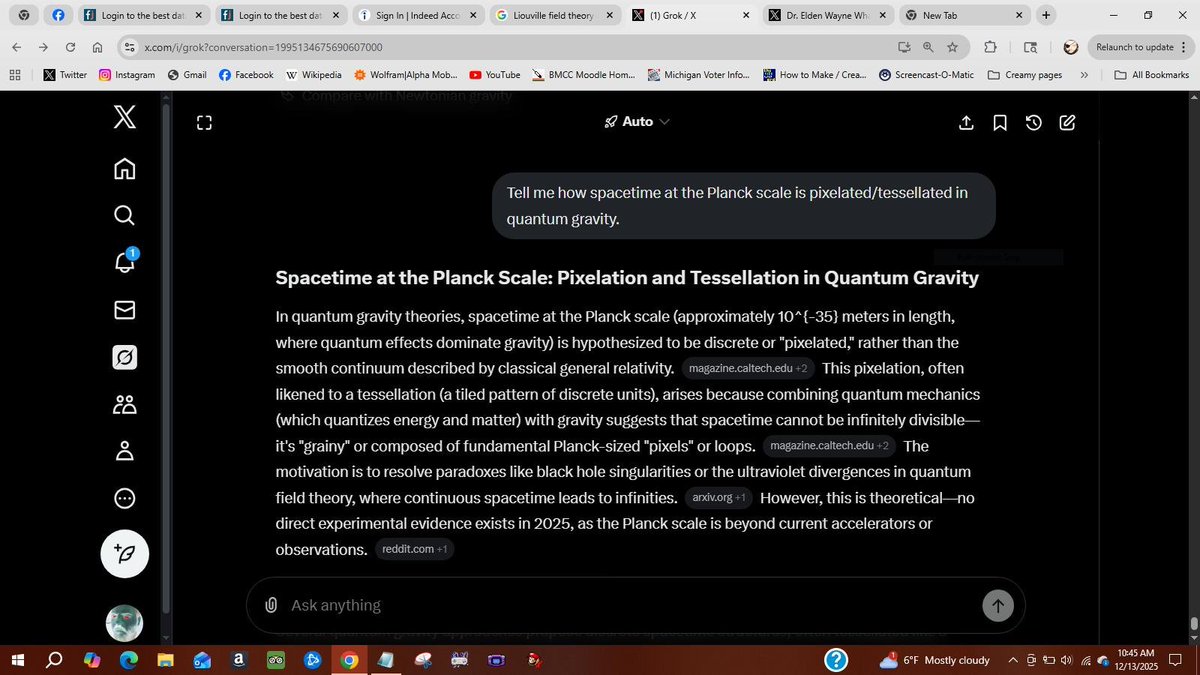Go to Home in X sidebar
Screen dimensions: 1200x675
point(124,168)
